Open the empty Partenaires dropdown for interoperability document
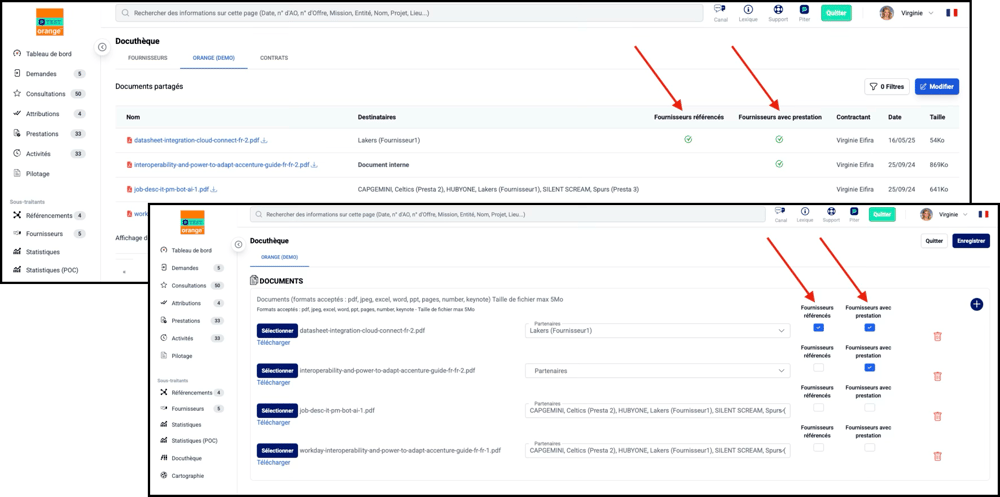The image size is (1000, 497). (x=657, y=371)
